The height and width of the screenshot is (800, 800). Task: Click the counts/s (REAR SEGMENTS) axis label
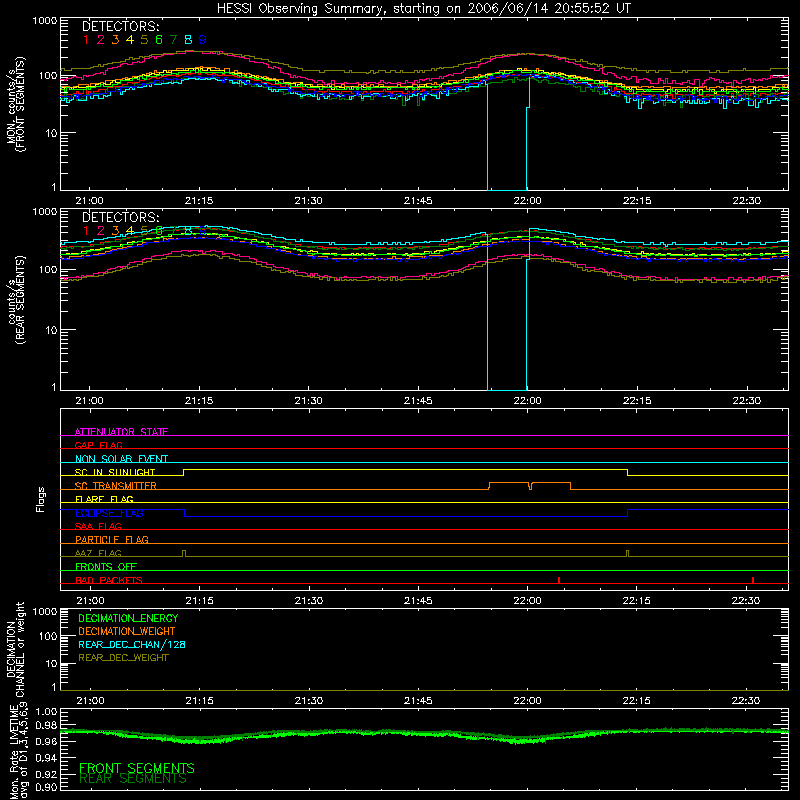point(16,300)
